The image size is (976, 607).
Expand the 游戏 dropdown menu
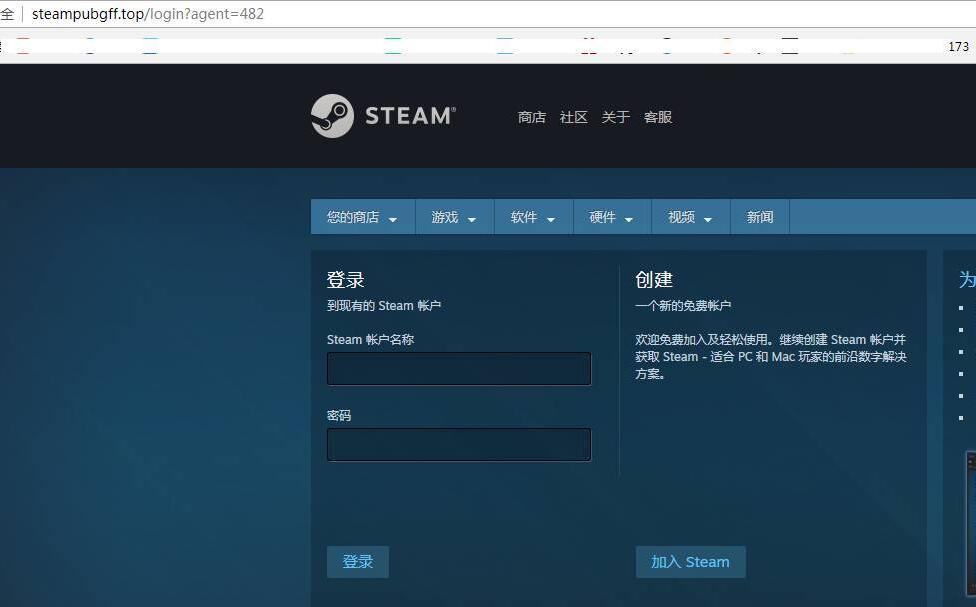coord(454,217)
